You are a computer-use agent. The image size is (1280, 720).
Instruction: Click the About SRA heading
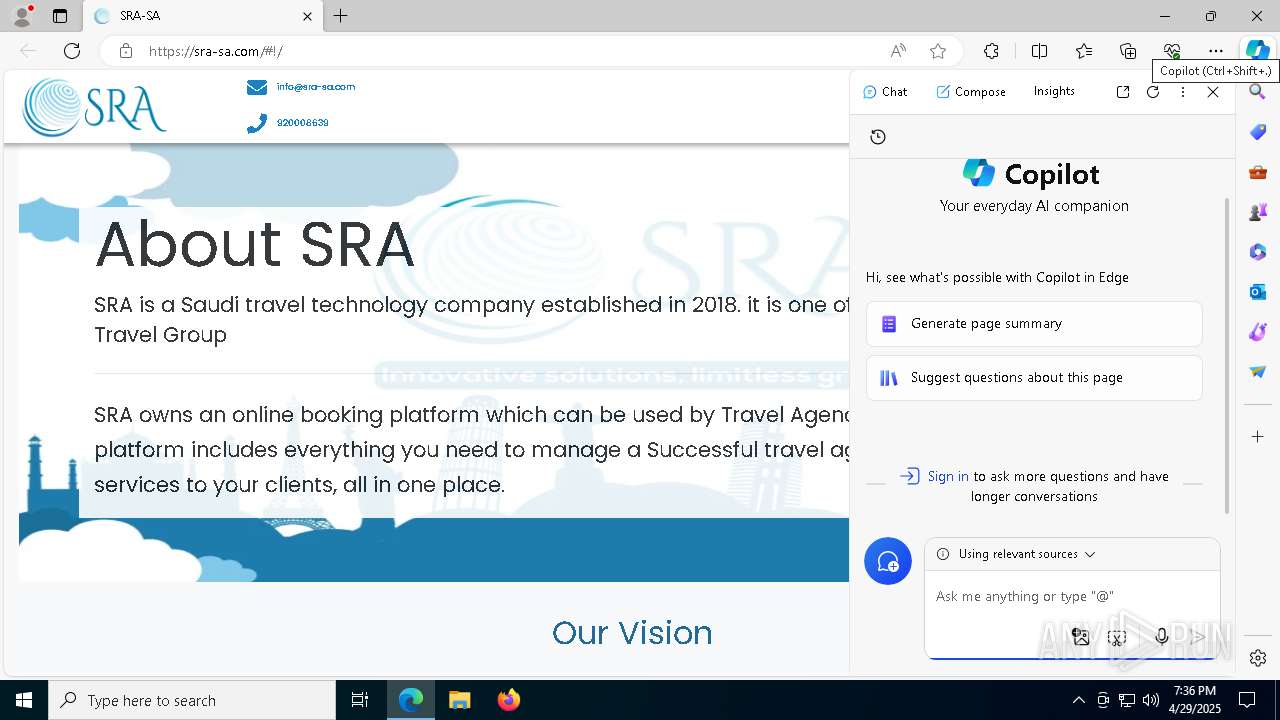[x=254, y=244]
